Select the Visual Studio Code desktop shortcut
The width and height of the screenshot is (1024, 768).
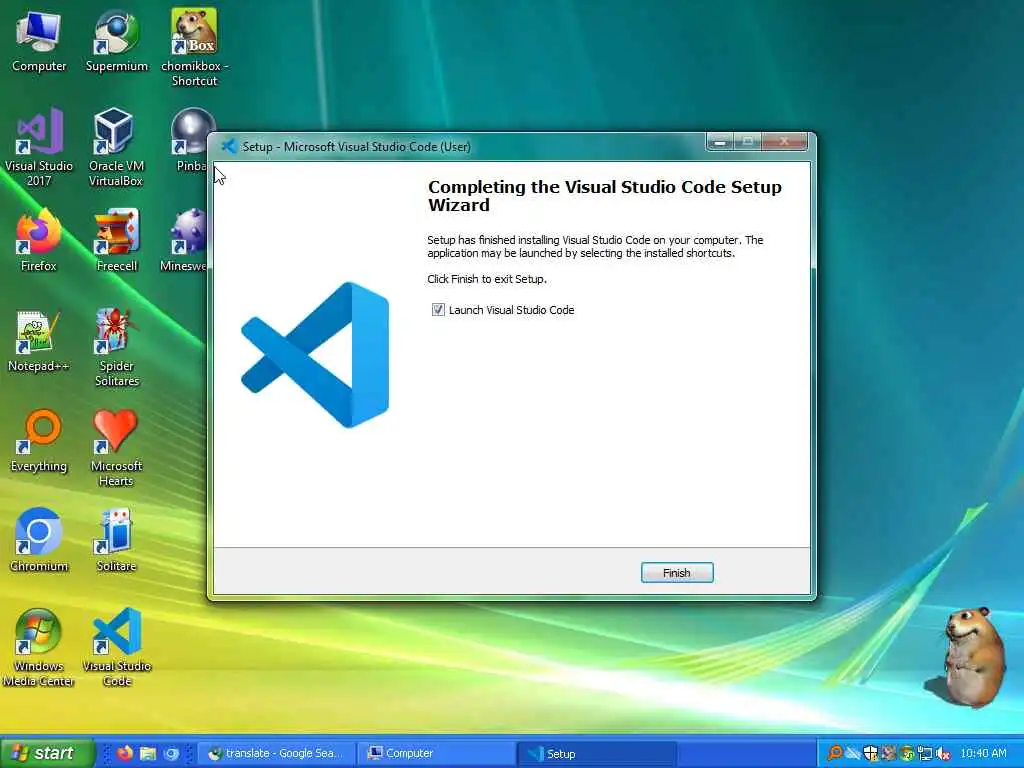[116, 648]
